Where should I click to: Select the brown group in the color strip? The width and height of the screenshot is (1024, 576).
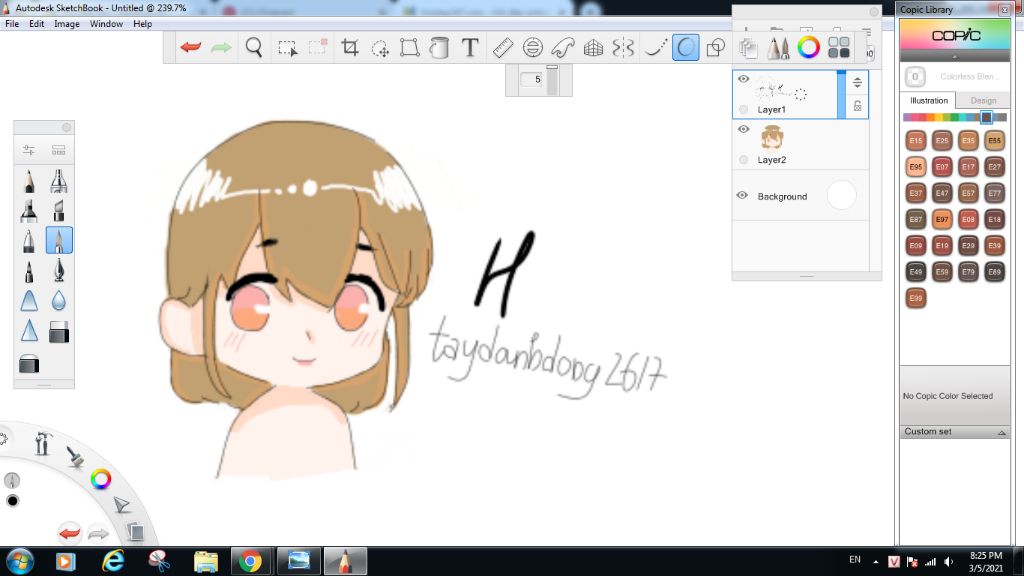[x=986, y=117]
